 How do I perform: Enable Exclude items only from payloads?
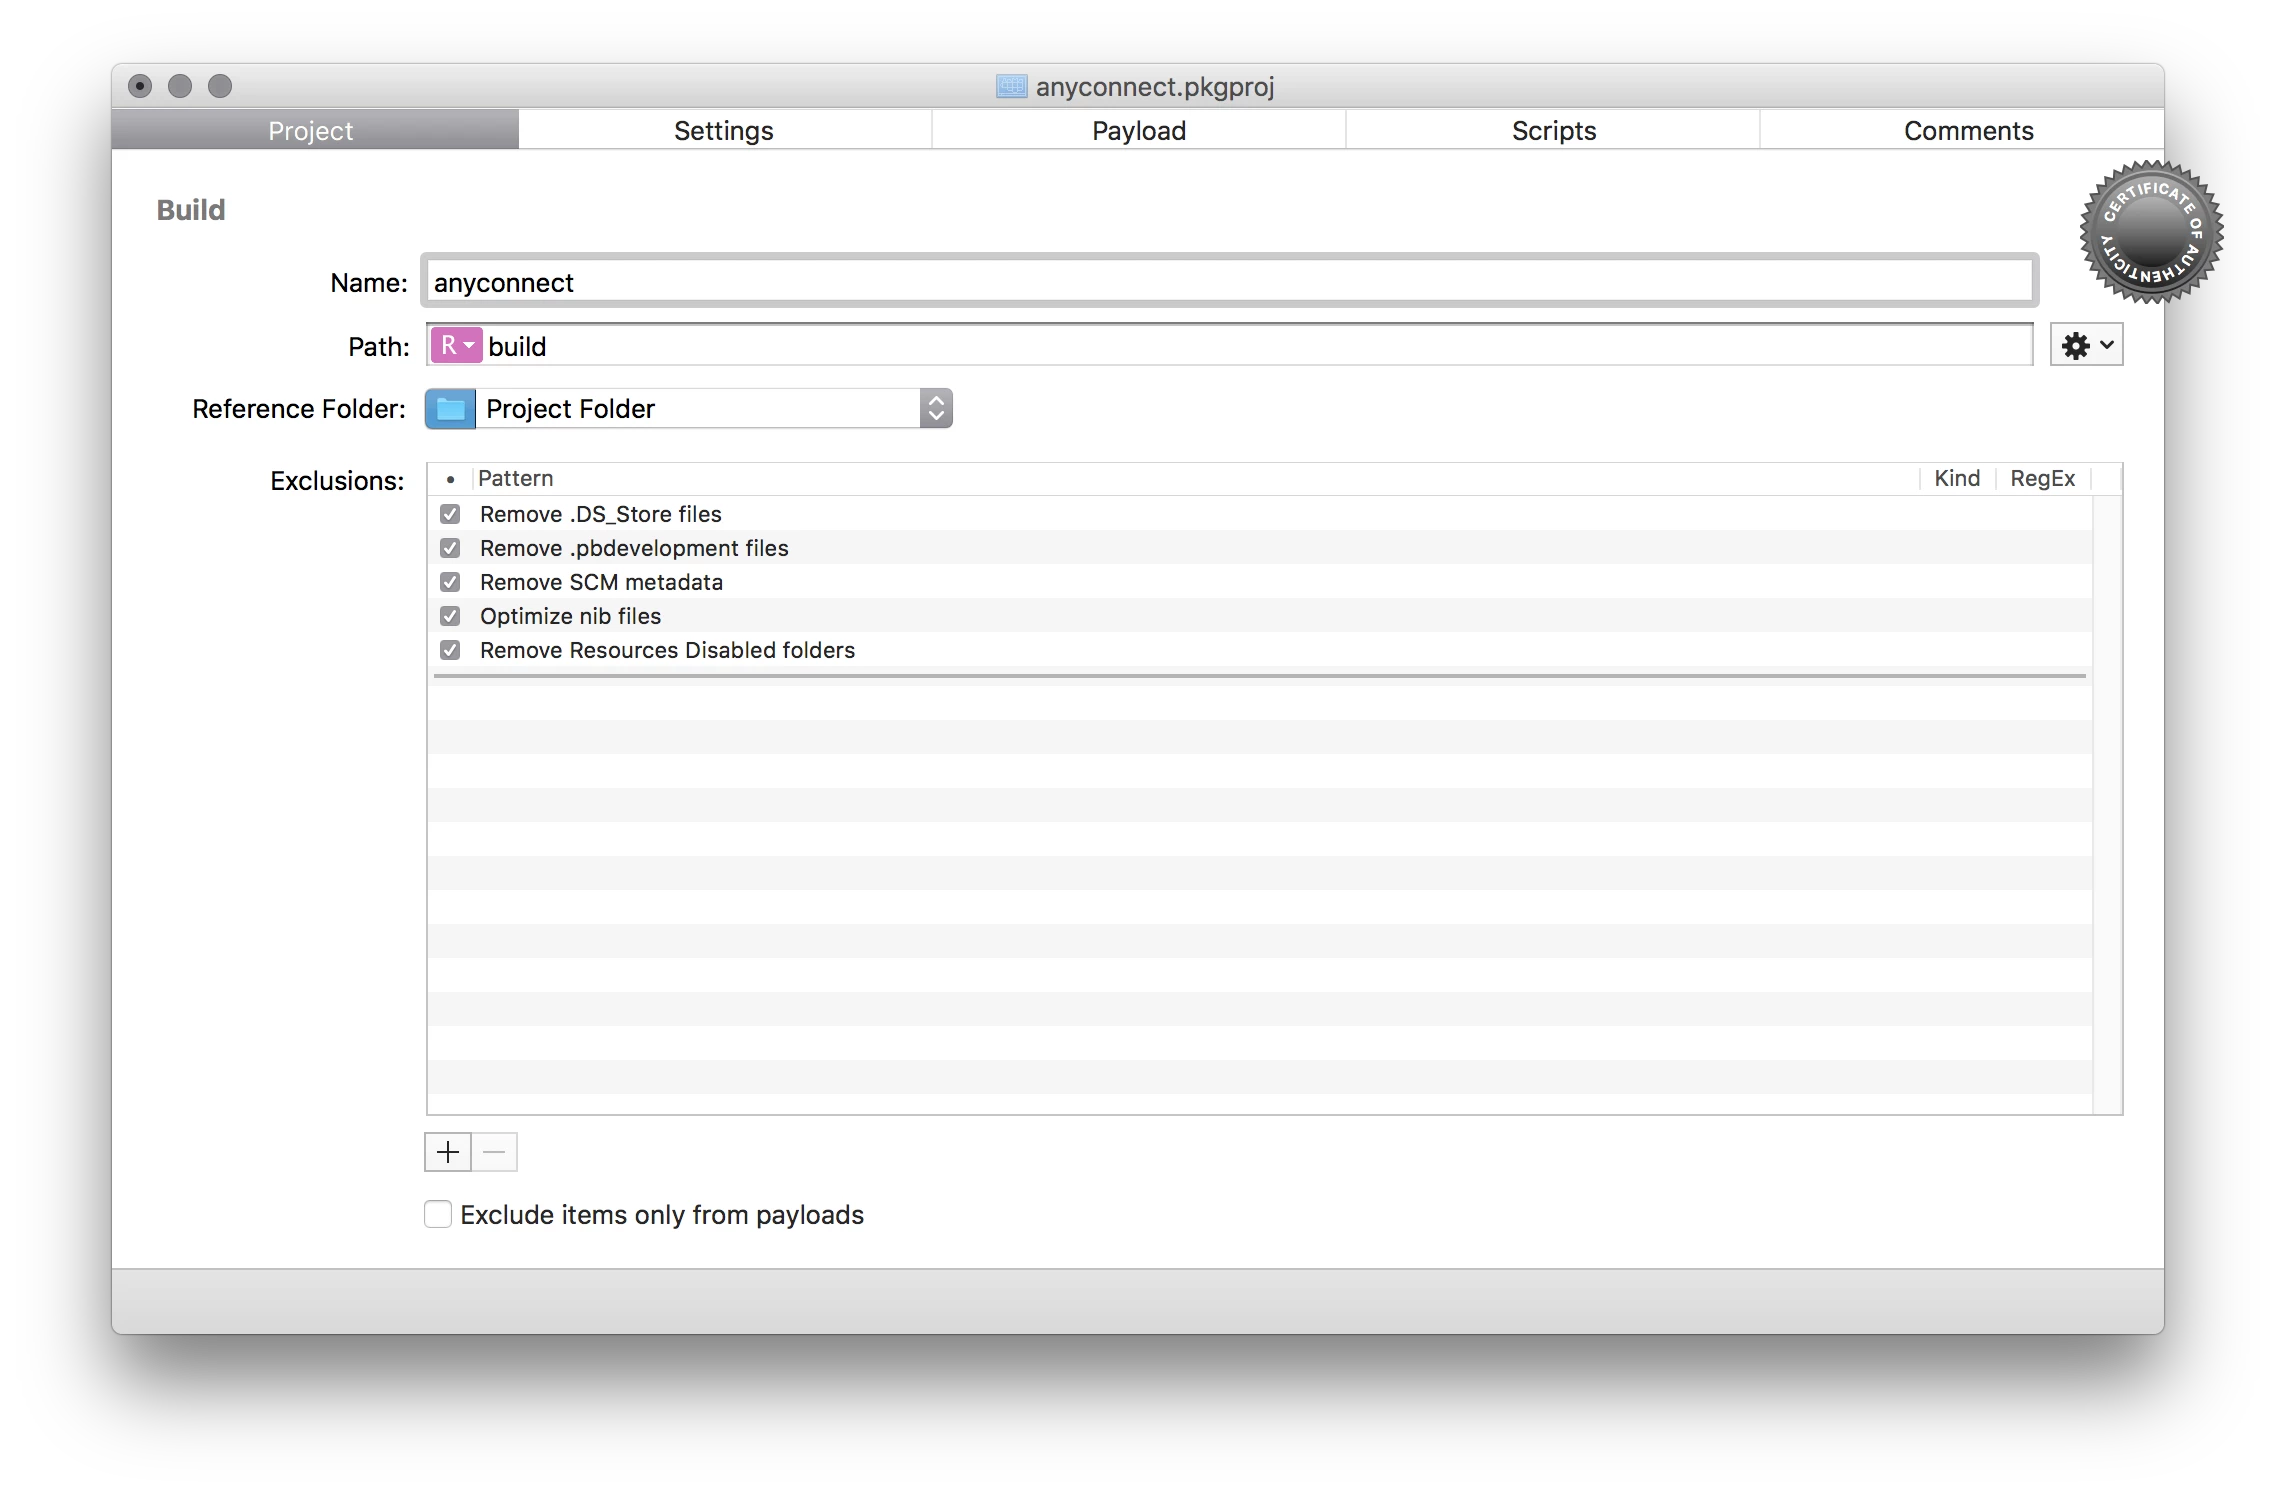point(438,1214)
